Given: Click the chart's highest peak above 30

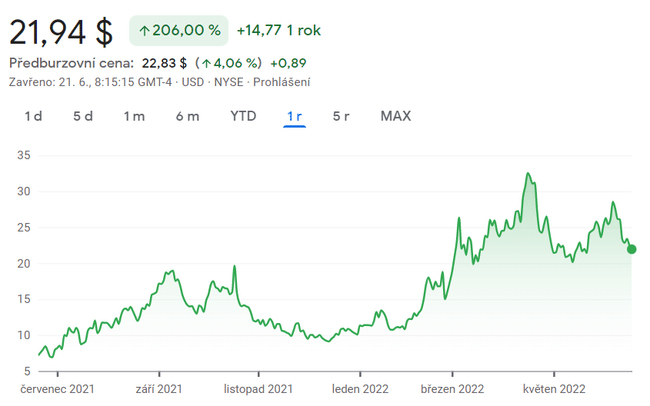Looking at the screenshot, I should pyautogui.click(x=527, y=174).
